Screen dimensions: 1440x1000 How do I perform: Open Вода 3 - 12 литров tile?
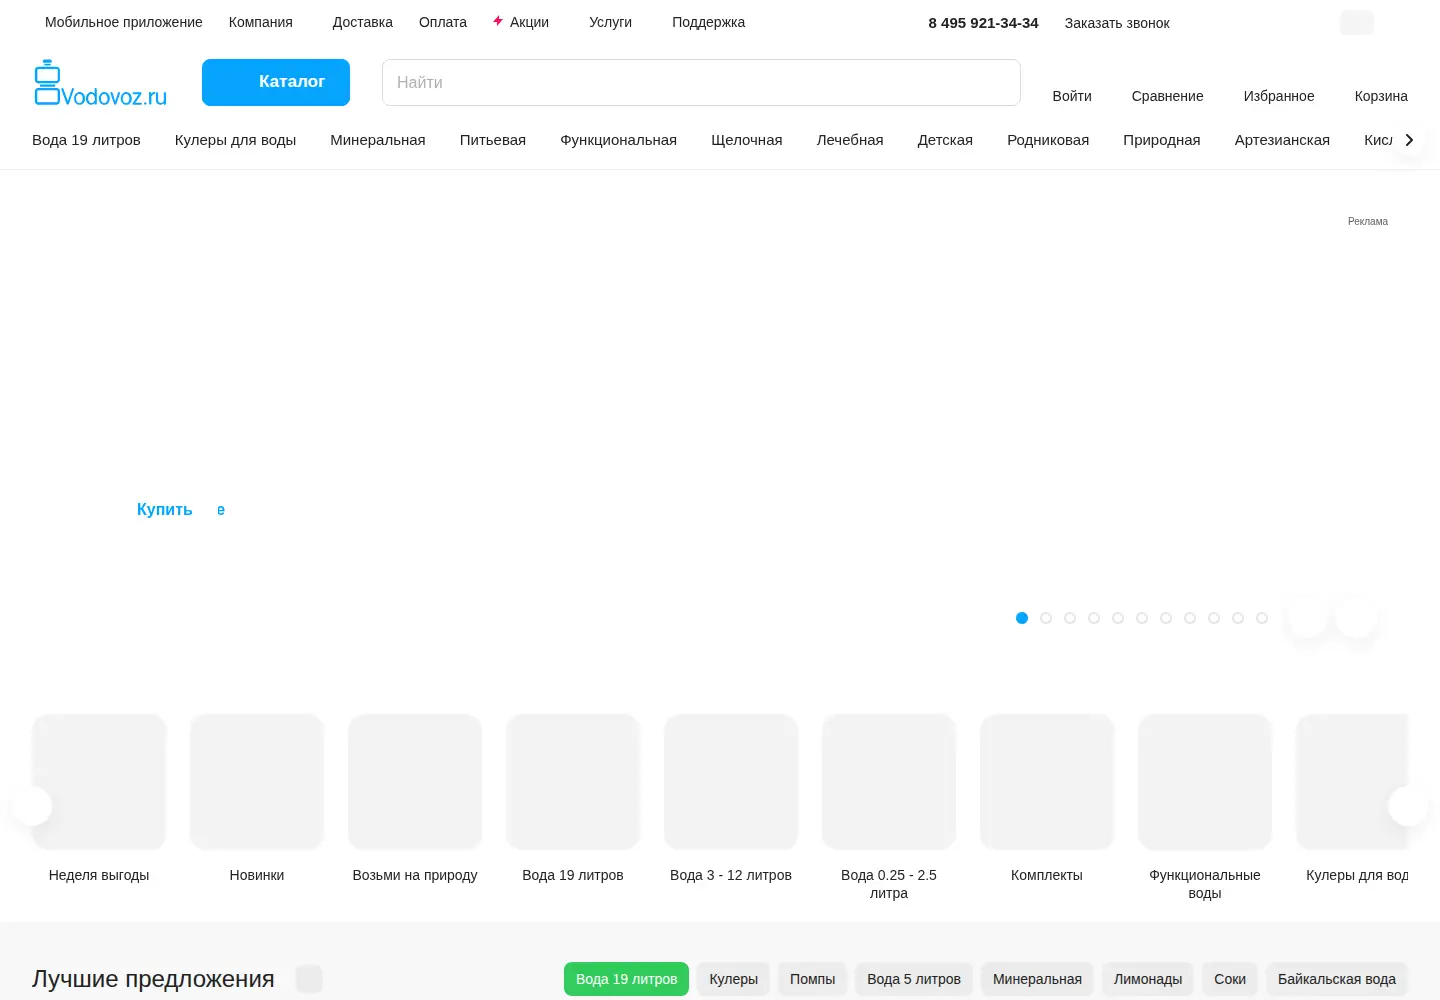point(731,798)
